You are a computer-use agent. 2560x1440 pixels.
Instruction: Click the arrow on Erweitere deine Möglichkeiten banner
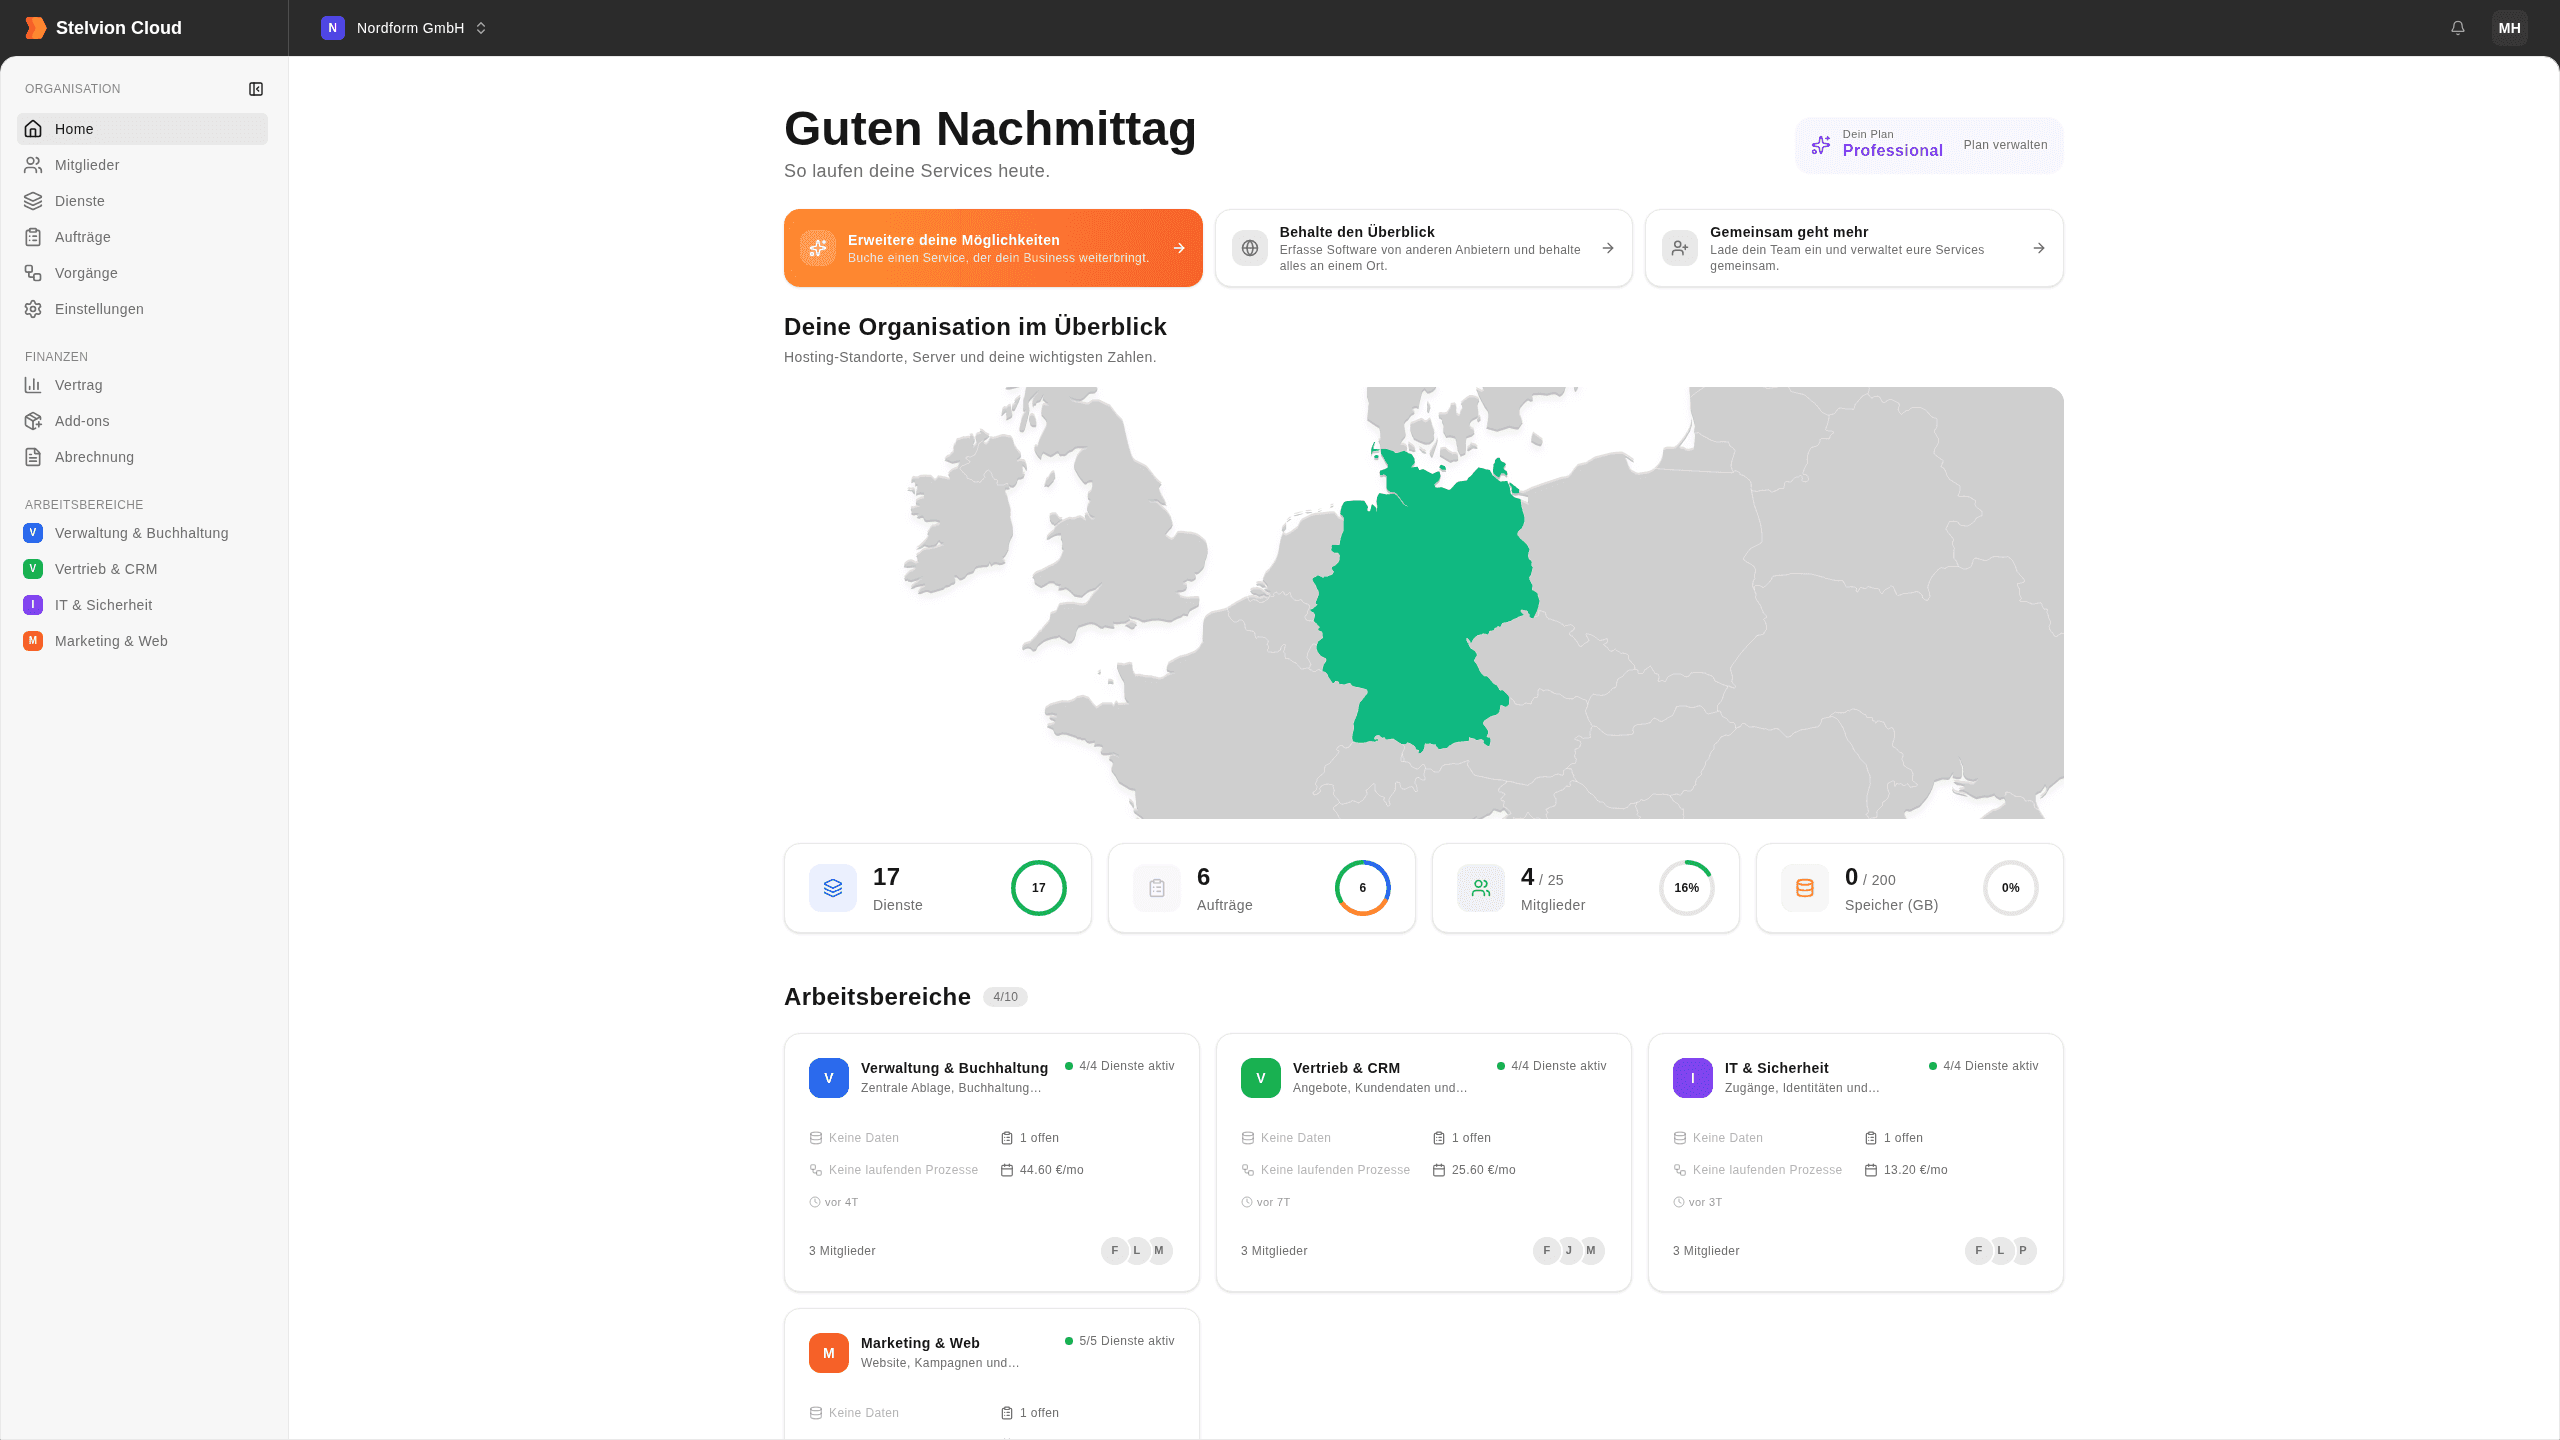point(1179,248)
